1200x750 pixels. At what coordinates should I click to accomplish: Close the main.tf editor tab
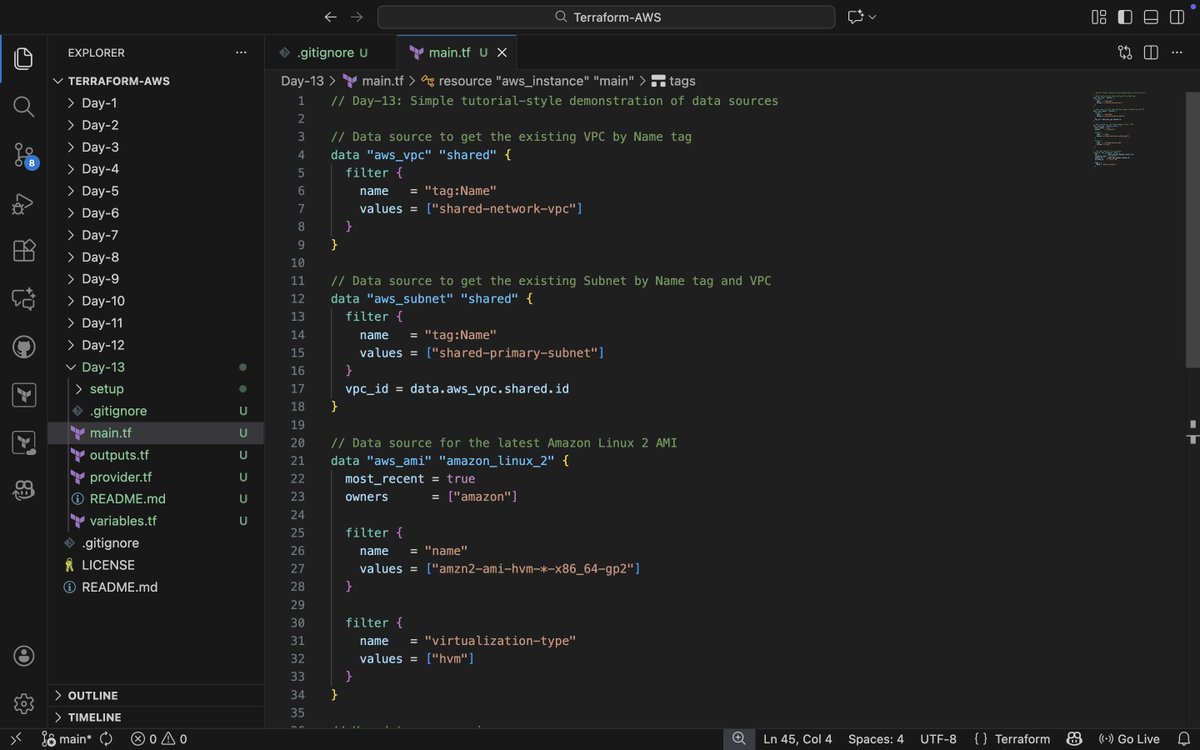click(502, 52)
